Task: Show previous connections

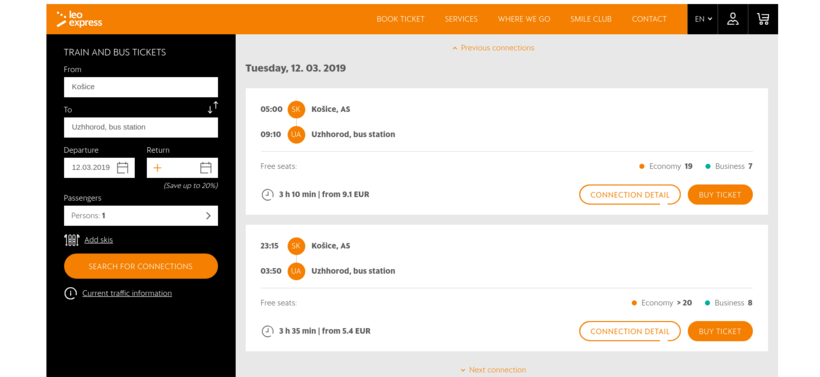Action: pos(493,48)
